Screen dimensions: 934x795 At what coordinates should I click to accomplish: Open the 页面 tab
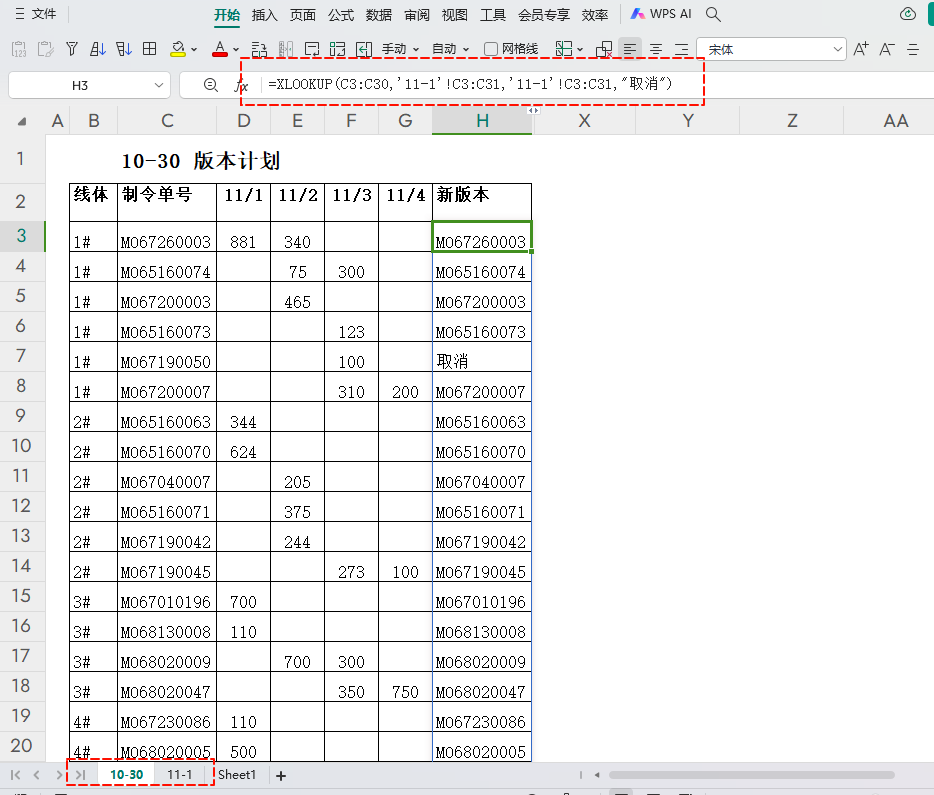tap(303, 15)
